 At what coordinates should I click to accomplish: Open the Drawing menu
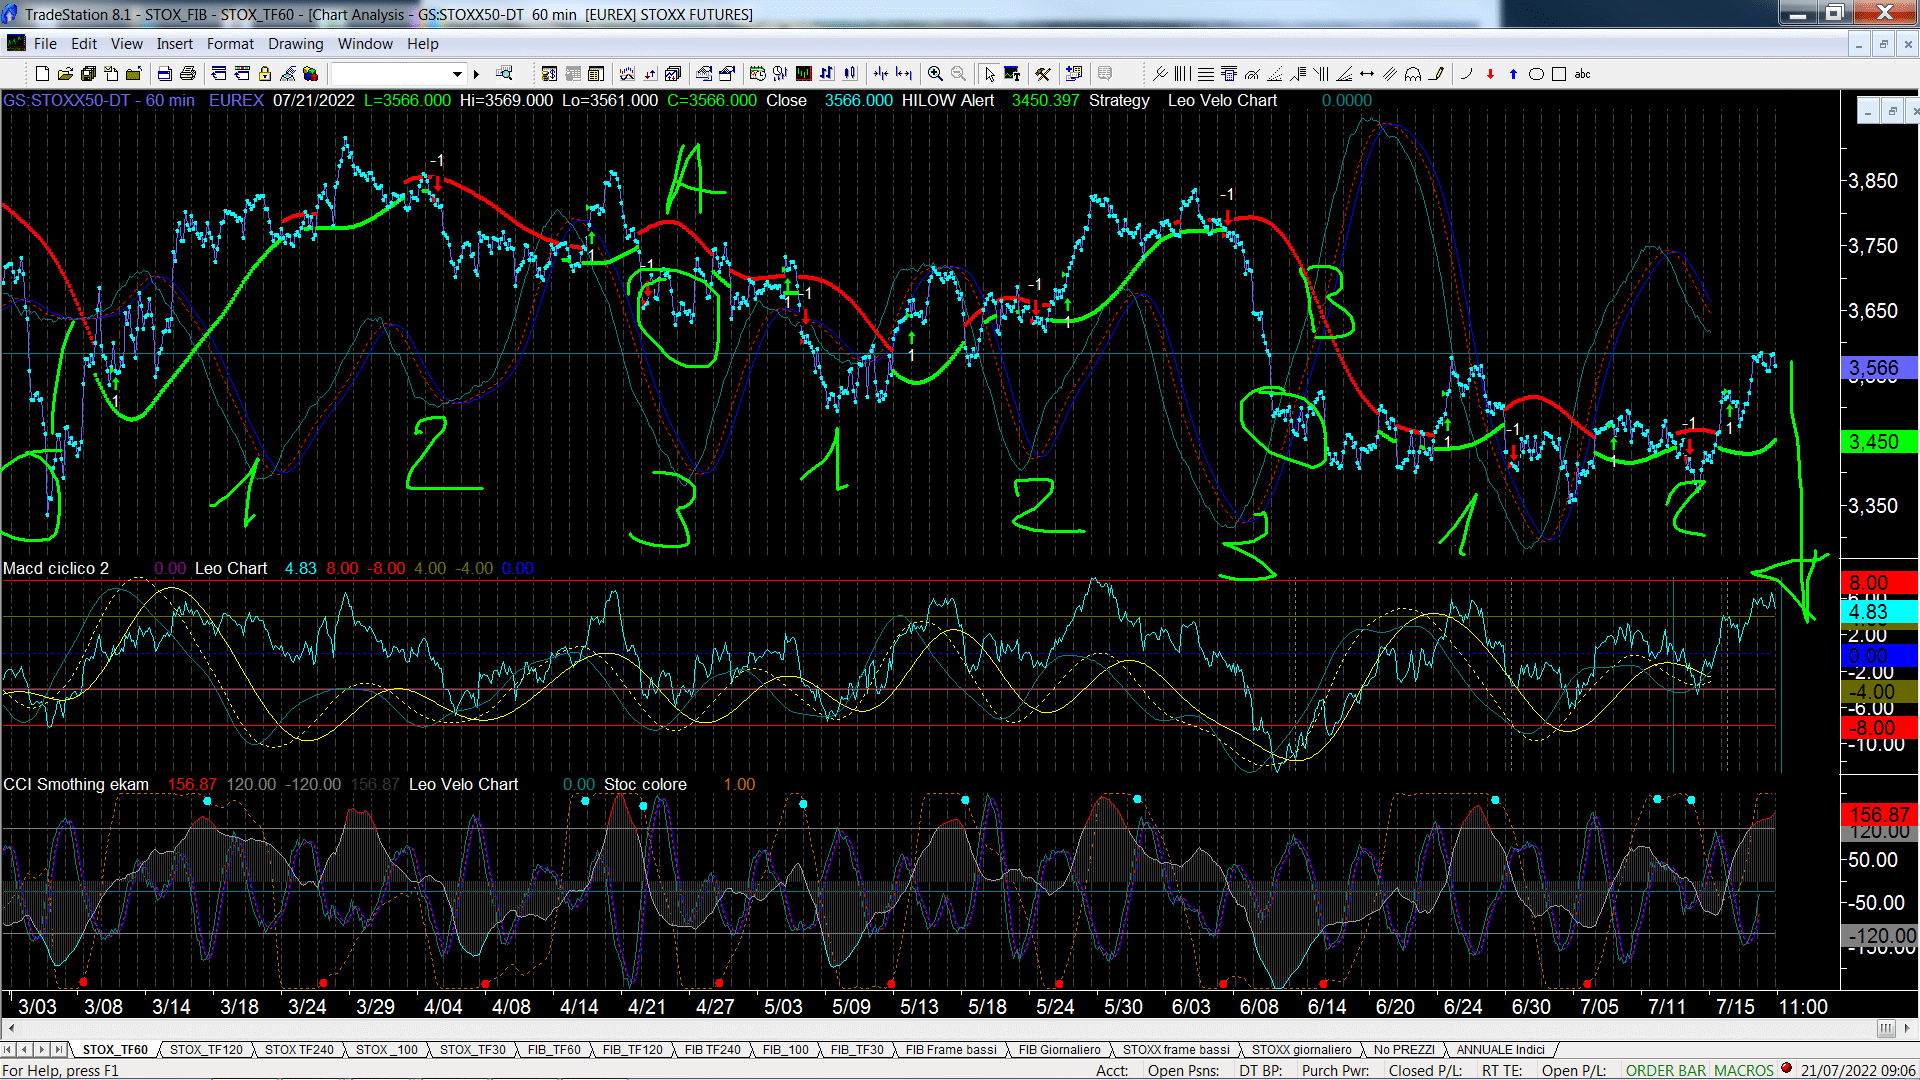coord(295,44)
